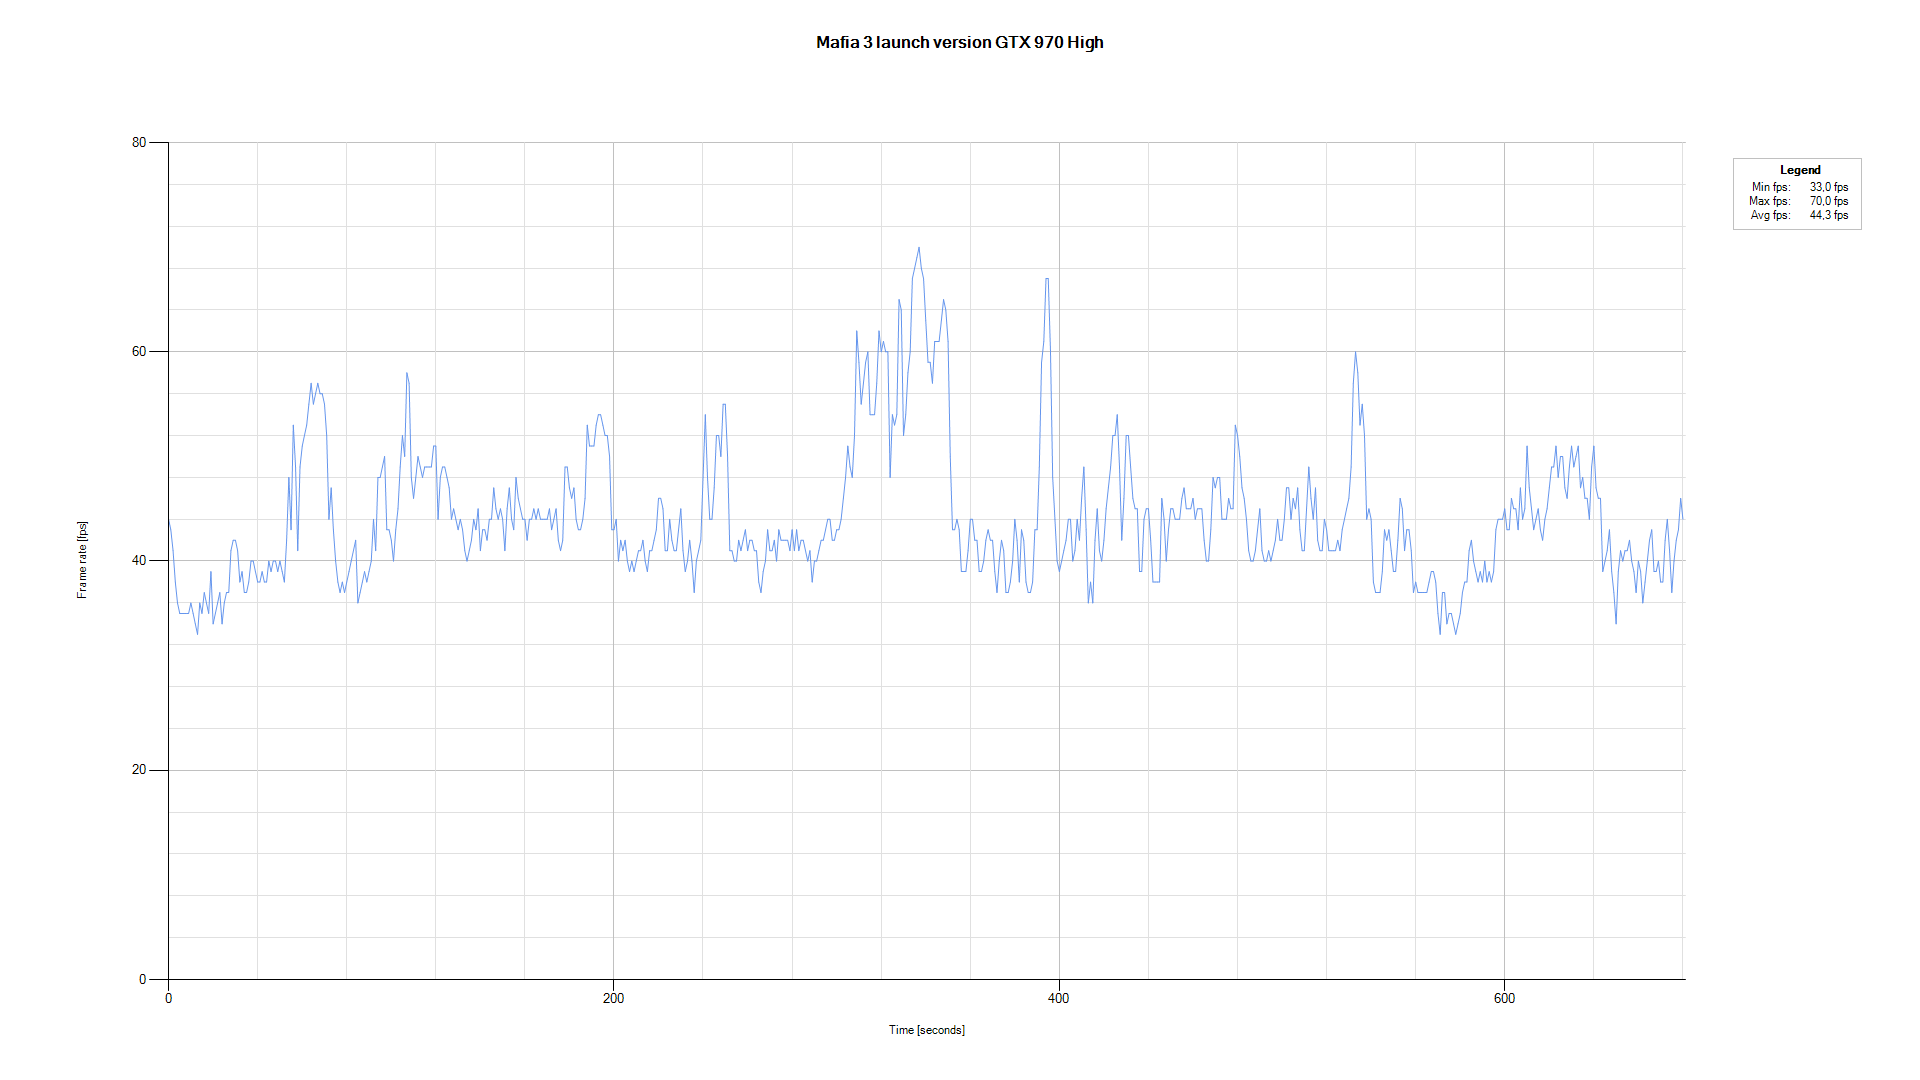Click the x-axis tick label '600'

pos(1504,998)
